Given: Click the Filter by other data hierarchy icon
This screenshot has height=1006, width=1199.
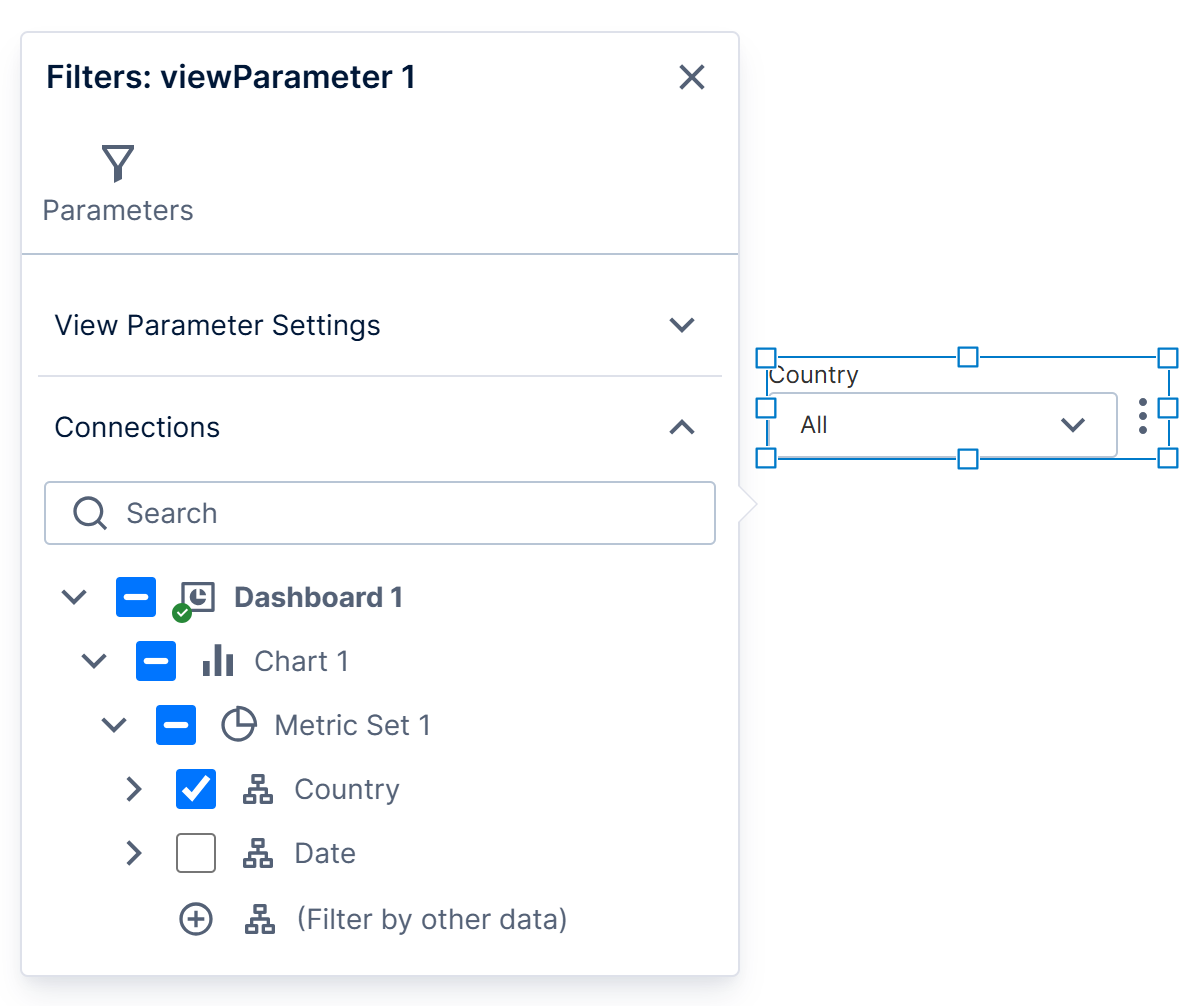Looking at the screenshot, I should 260,919.
